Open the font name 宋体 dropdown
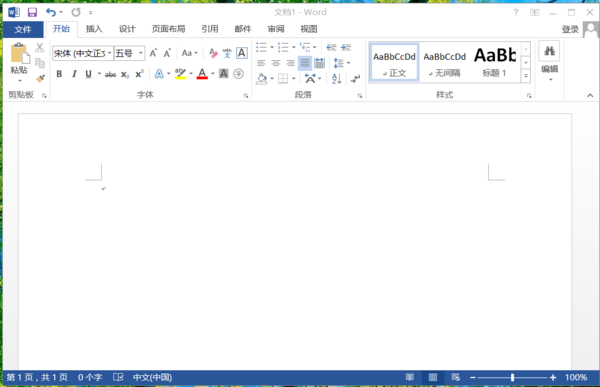The width and height of the screenshot is (600, 387). click(x=109, y=53)
